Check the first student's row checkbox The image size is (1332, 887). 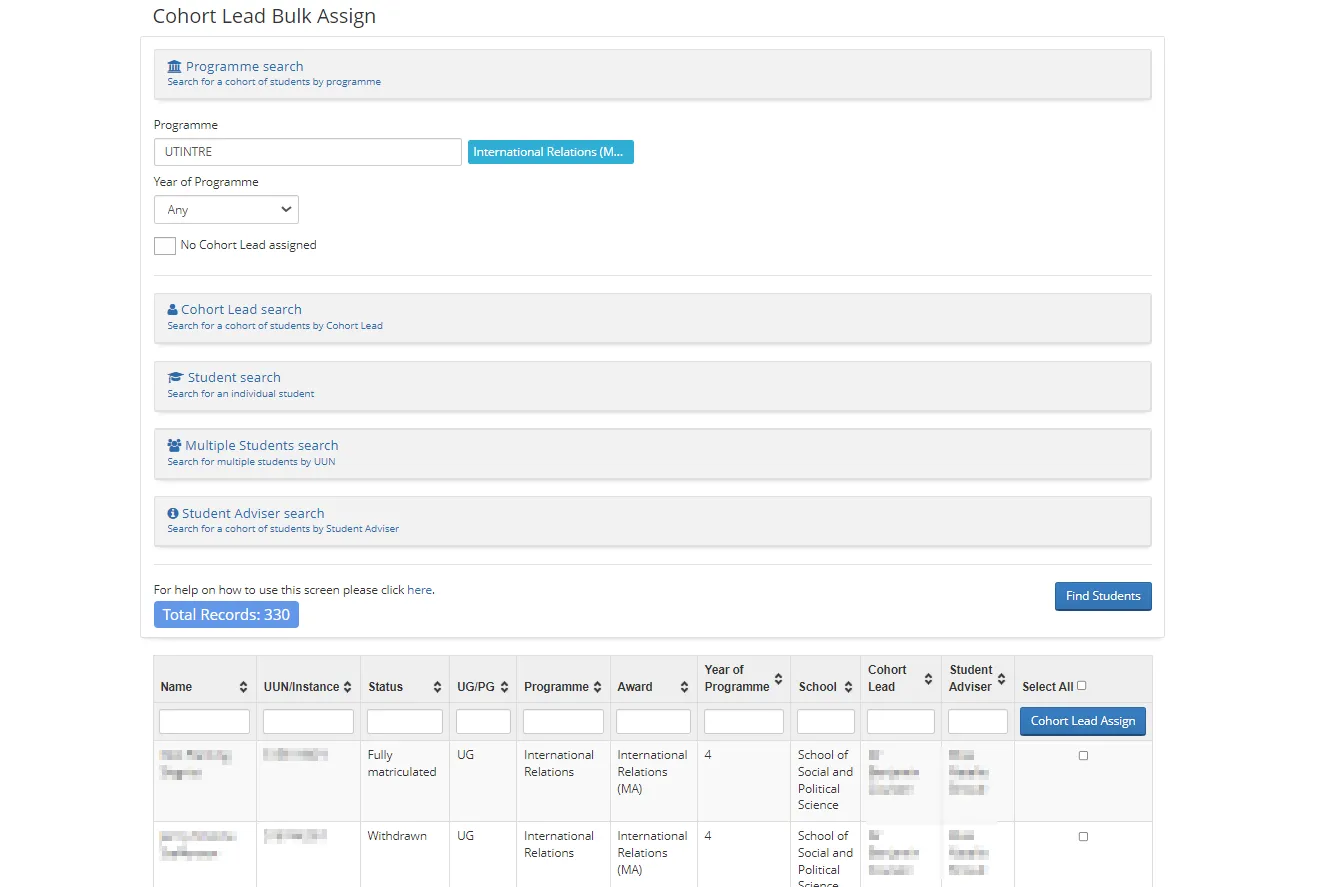pyautogui.click(x=1083, y=756)
